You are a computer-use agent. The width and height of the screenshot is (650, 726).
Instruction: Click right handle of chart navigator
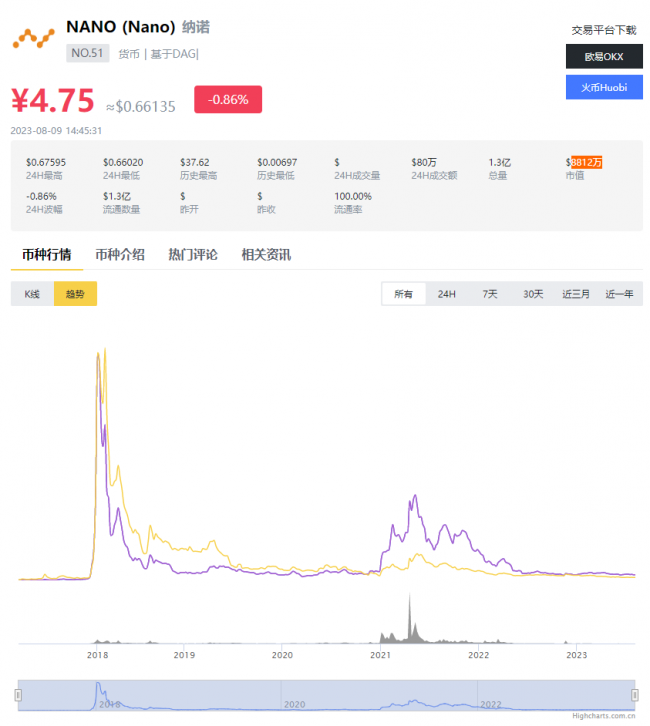pyautogui.click(x=634, y=694)
